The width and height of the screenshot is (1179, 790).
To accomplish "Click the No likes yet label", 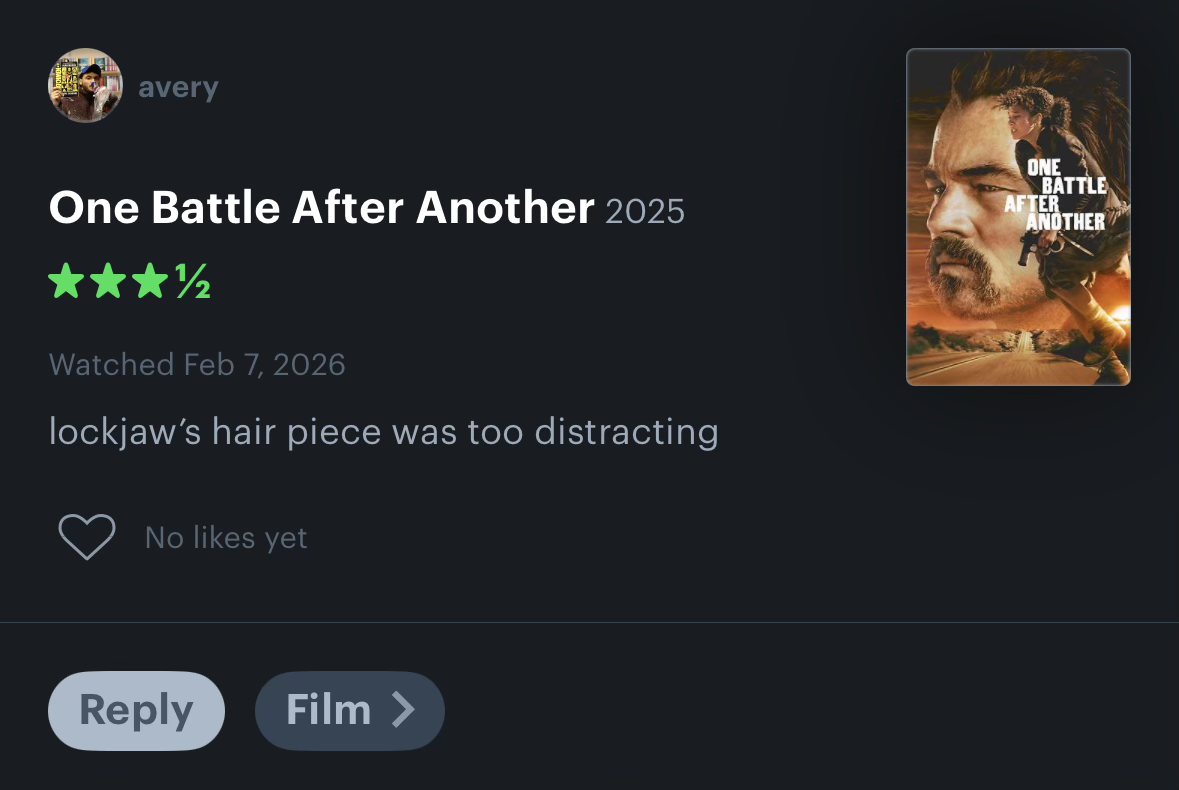I will tap(226, 537).
